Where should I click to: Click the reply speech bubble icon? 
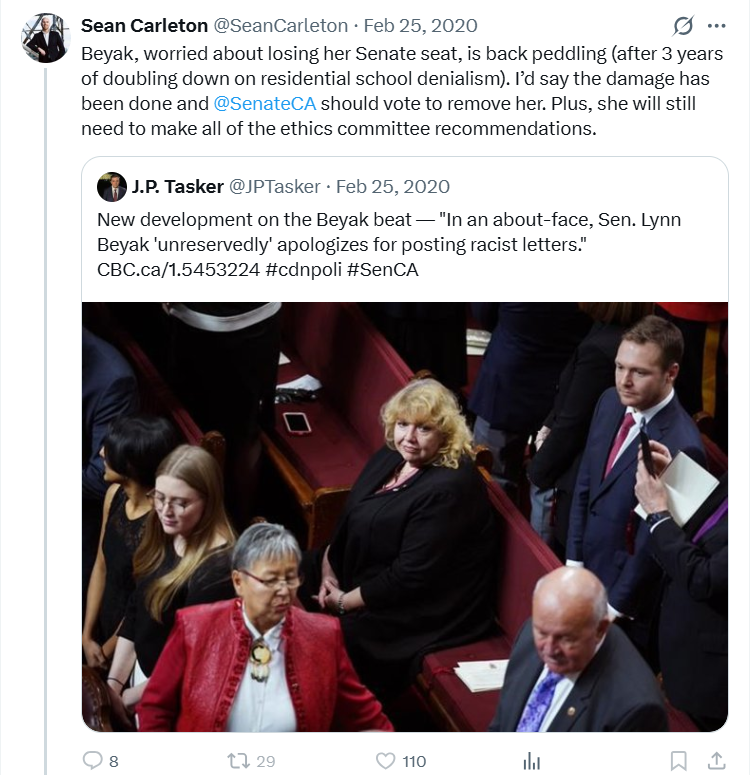[92, 760]
